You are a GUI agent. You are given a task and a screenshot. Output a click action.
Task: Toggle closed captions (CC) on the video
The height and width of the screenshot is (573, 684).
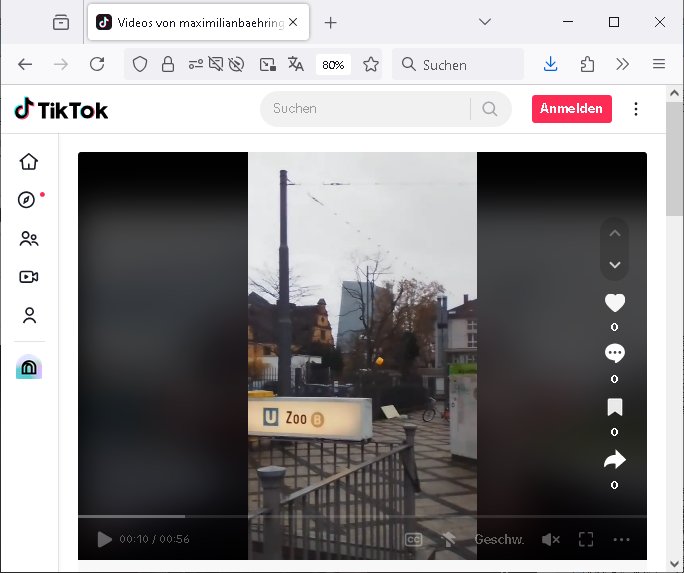click(413, 539)
